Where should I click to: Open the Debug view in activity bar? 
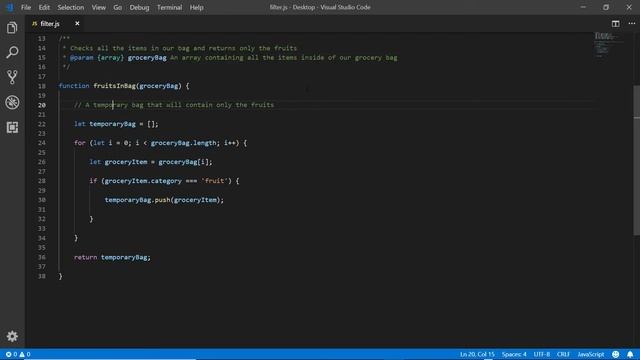12,102
